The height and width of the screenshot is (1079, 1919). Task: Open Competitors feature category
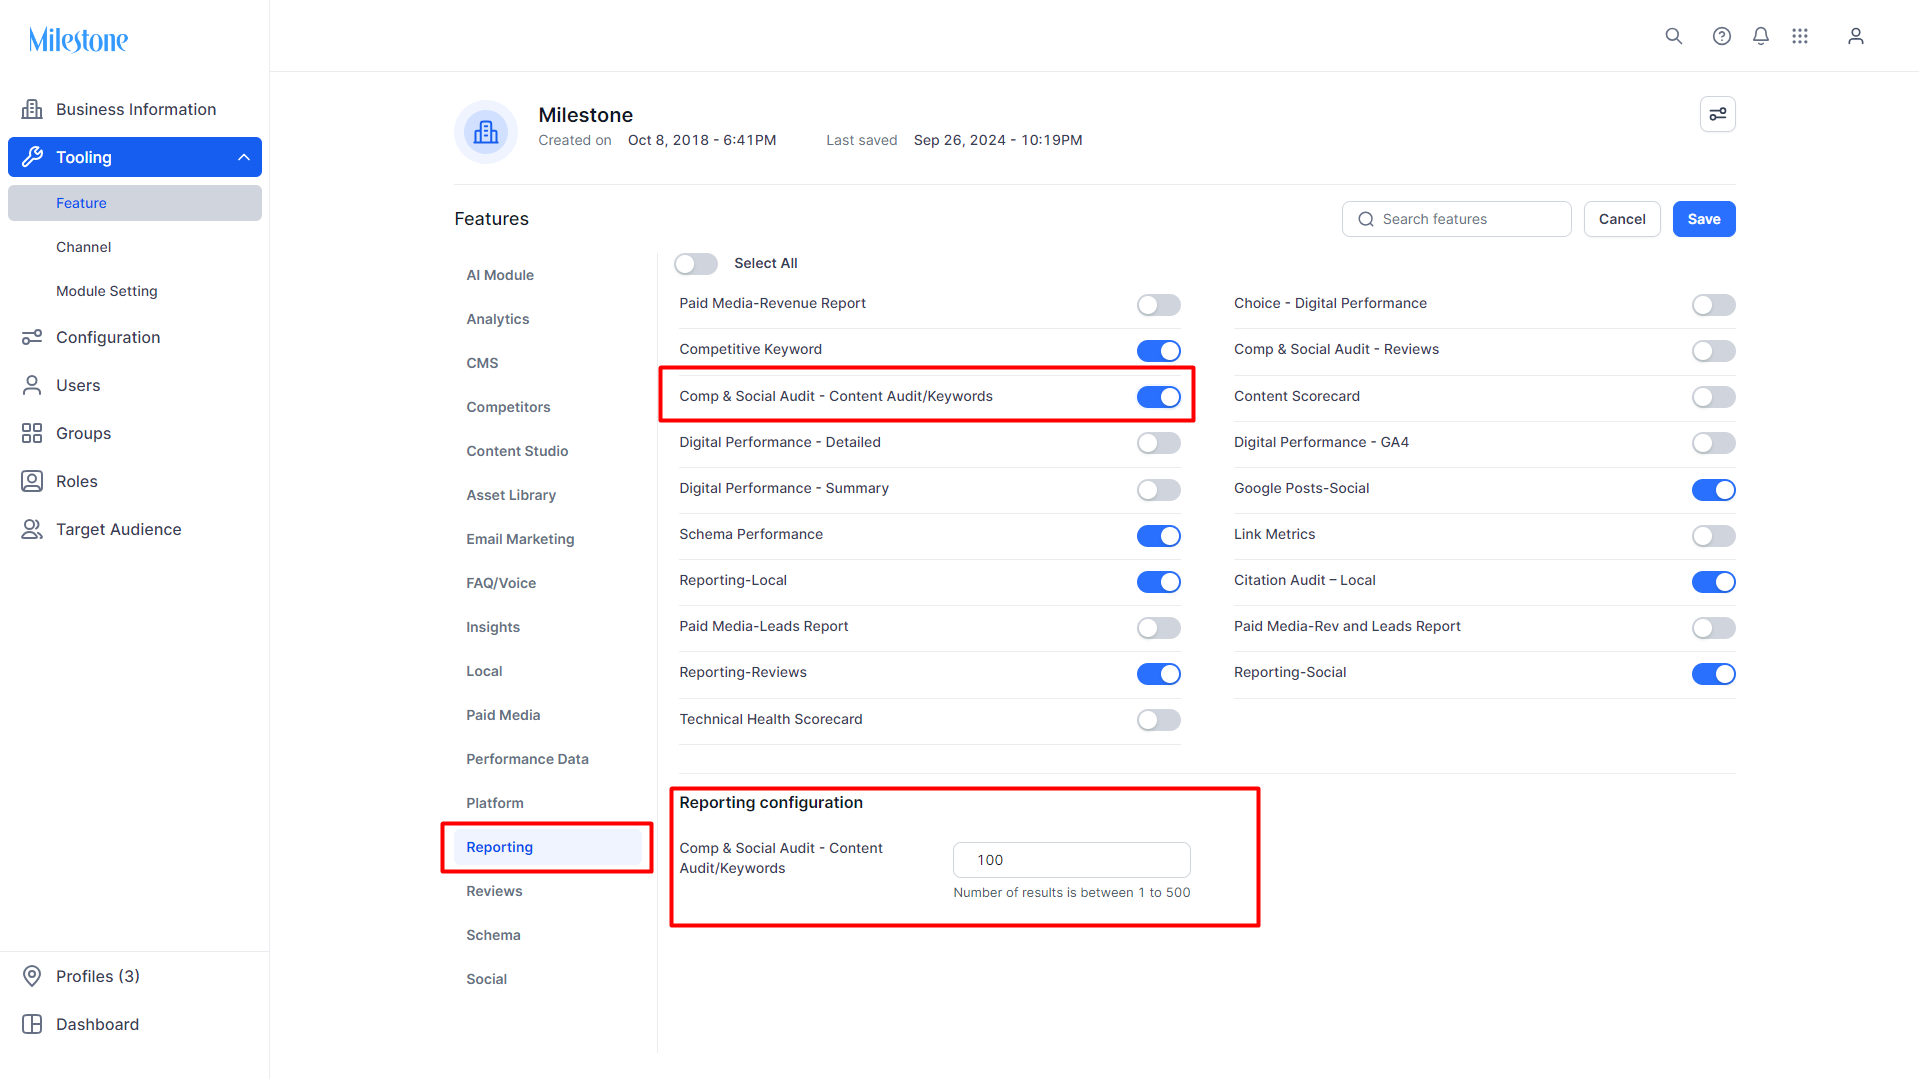(x=547, y=407)
